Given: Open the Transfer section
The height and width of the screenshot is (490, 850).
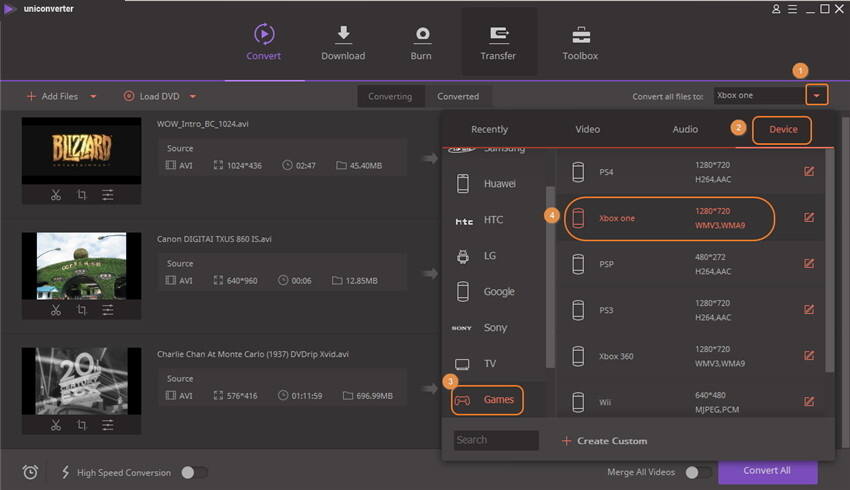Looking at the screenshot, I should click(498, 42).
